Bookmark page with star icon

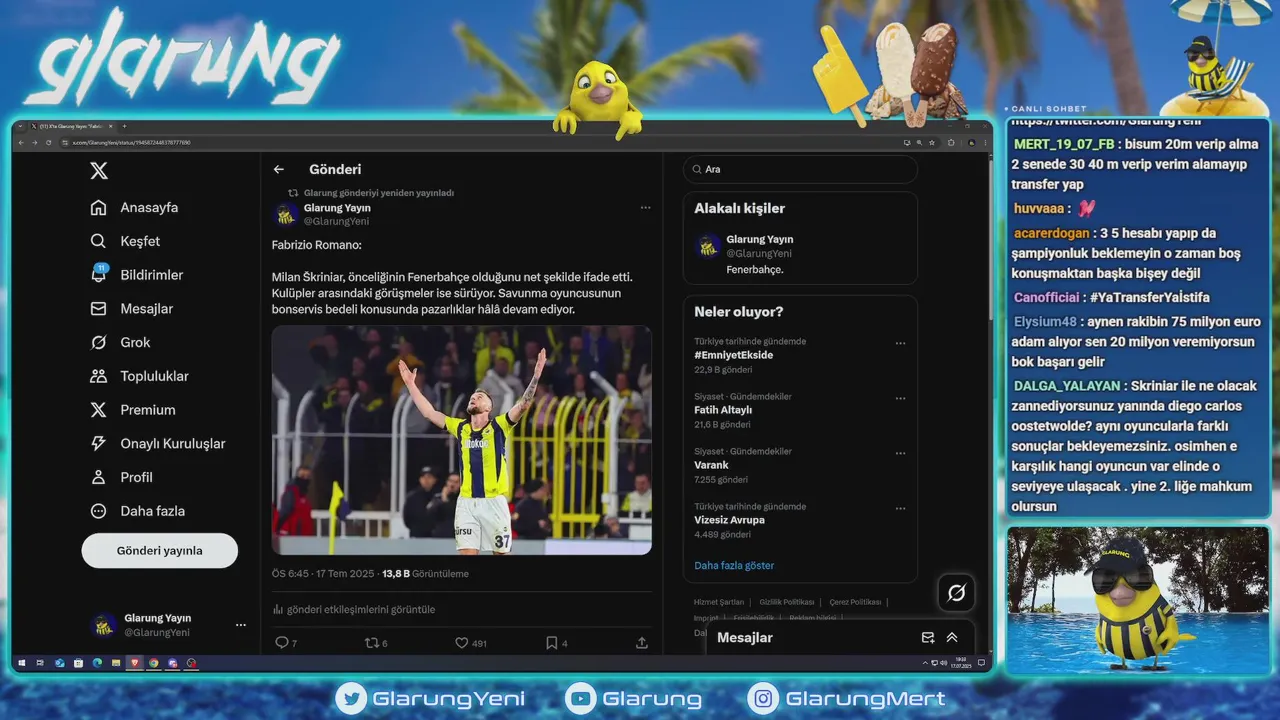933,143
